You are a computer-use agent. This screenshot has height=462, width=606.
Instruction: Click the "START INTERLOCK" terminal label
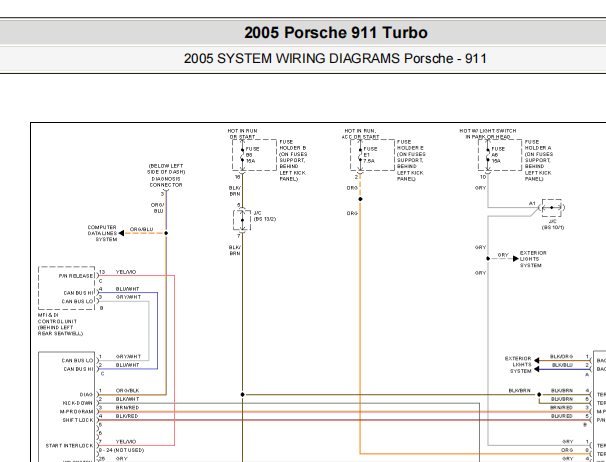(70, 446)
